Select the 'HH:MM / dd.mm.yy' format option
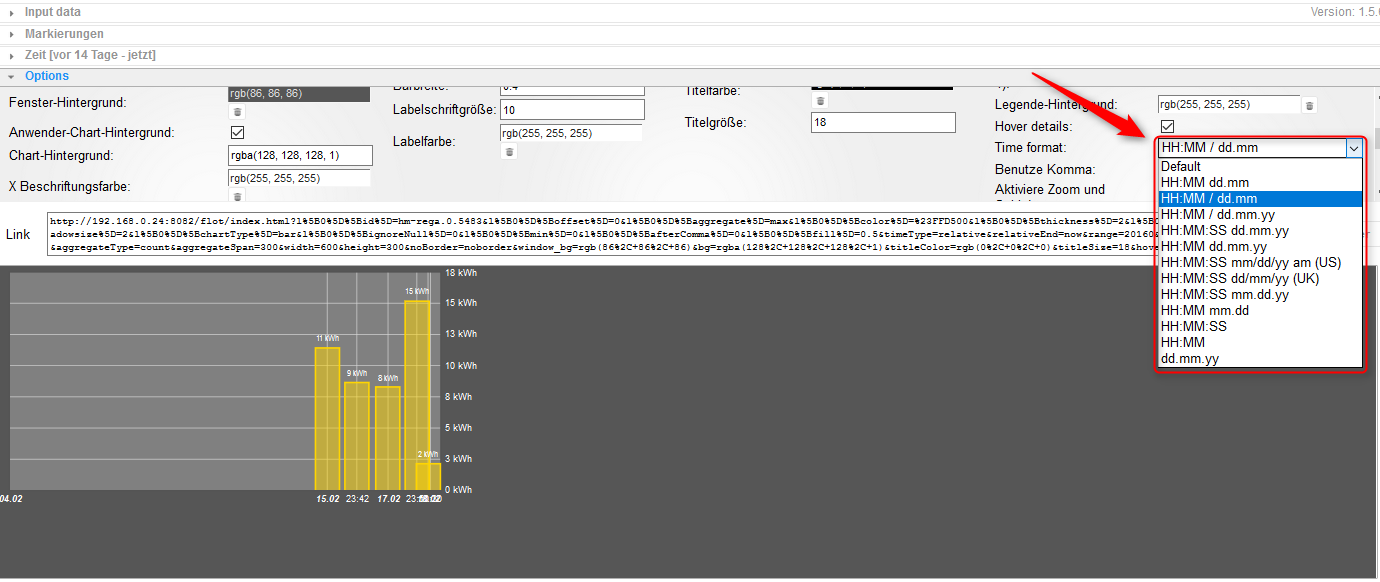The width and height of the screenshot is (1380, 582). 1260,214
